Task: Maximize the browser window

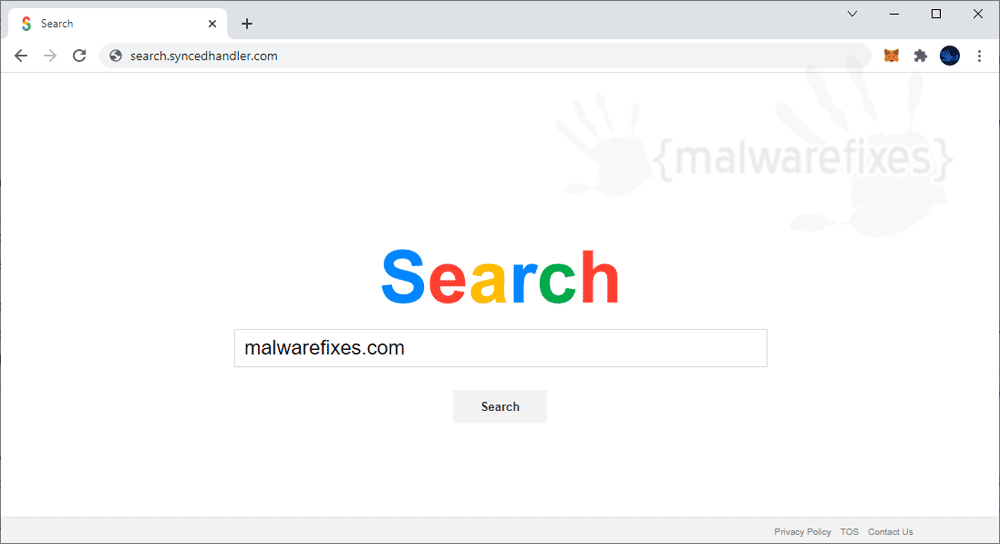Action: click(x=936, y=14)
